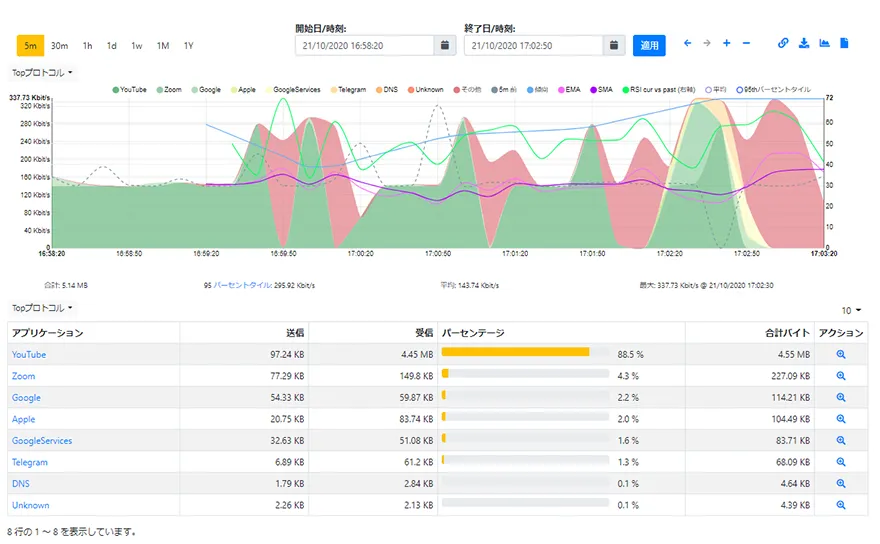Select the 1d time range tab
This screenshot has width=880, height=544.
112,45
